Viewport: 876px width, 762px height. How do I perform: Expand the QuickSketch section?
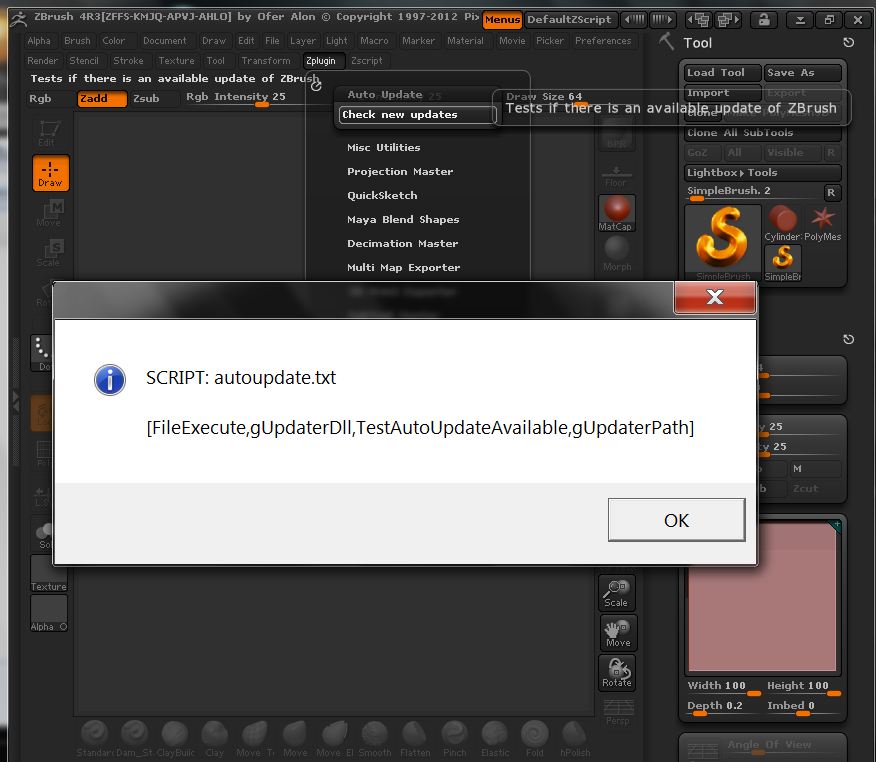tap(382, 196)
